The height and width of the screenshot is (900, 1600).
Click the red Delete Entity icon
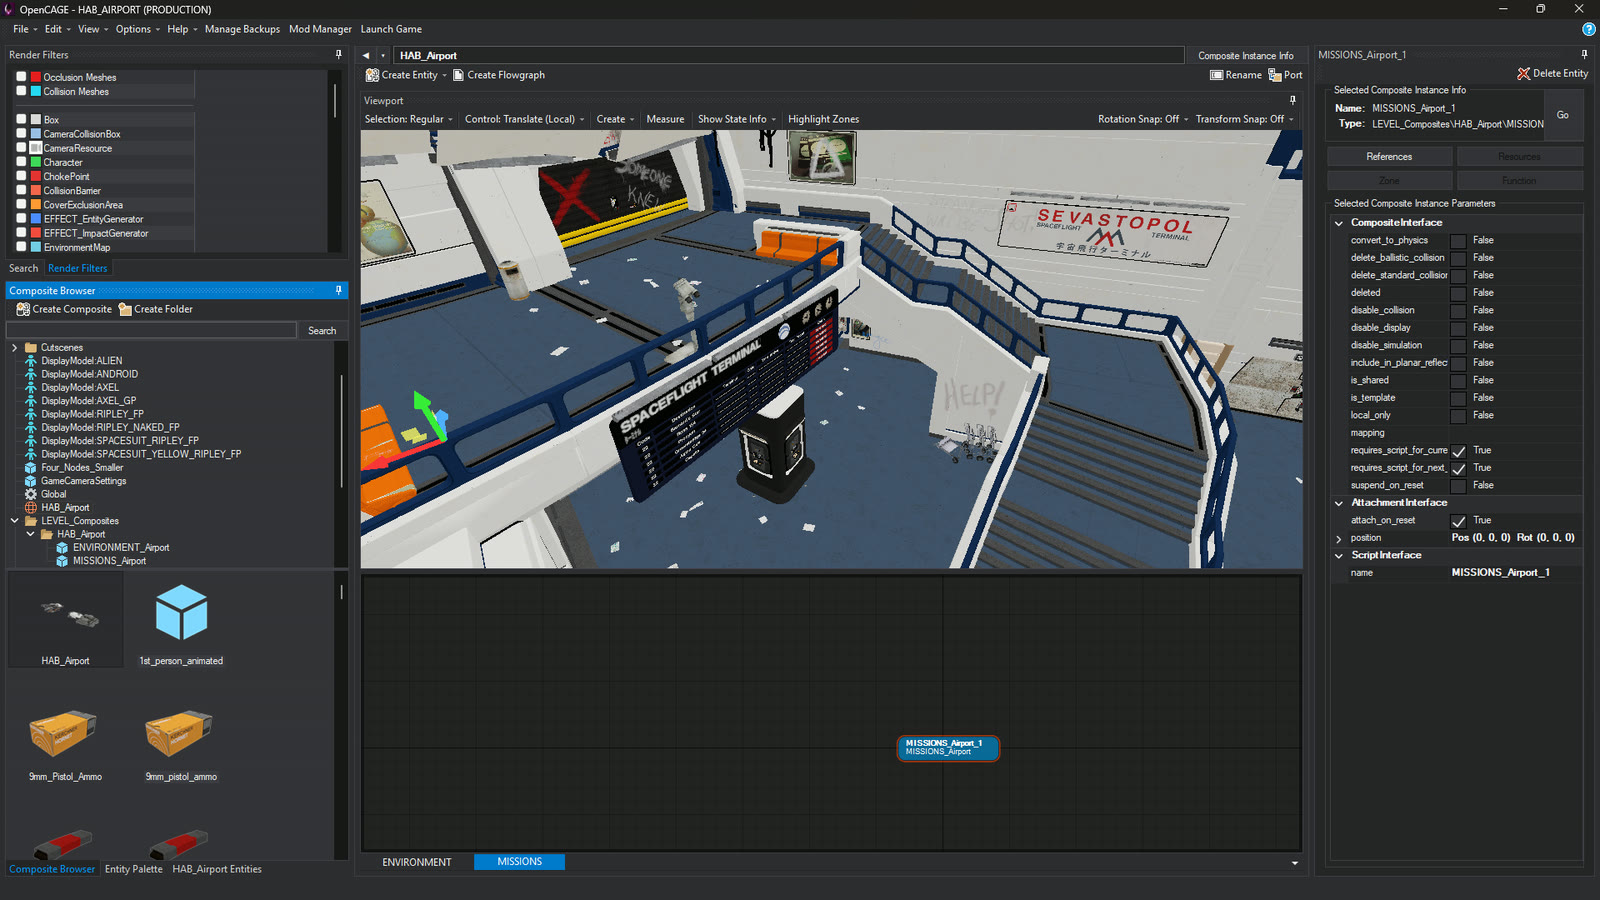pyautogui.click(x=1524, y=73)
